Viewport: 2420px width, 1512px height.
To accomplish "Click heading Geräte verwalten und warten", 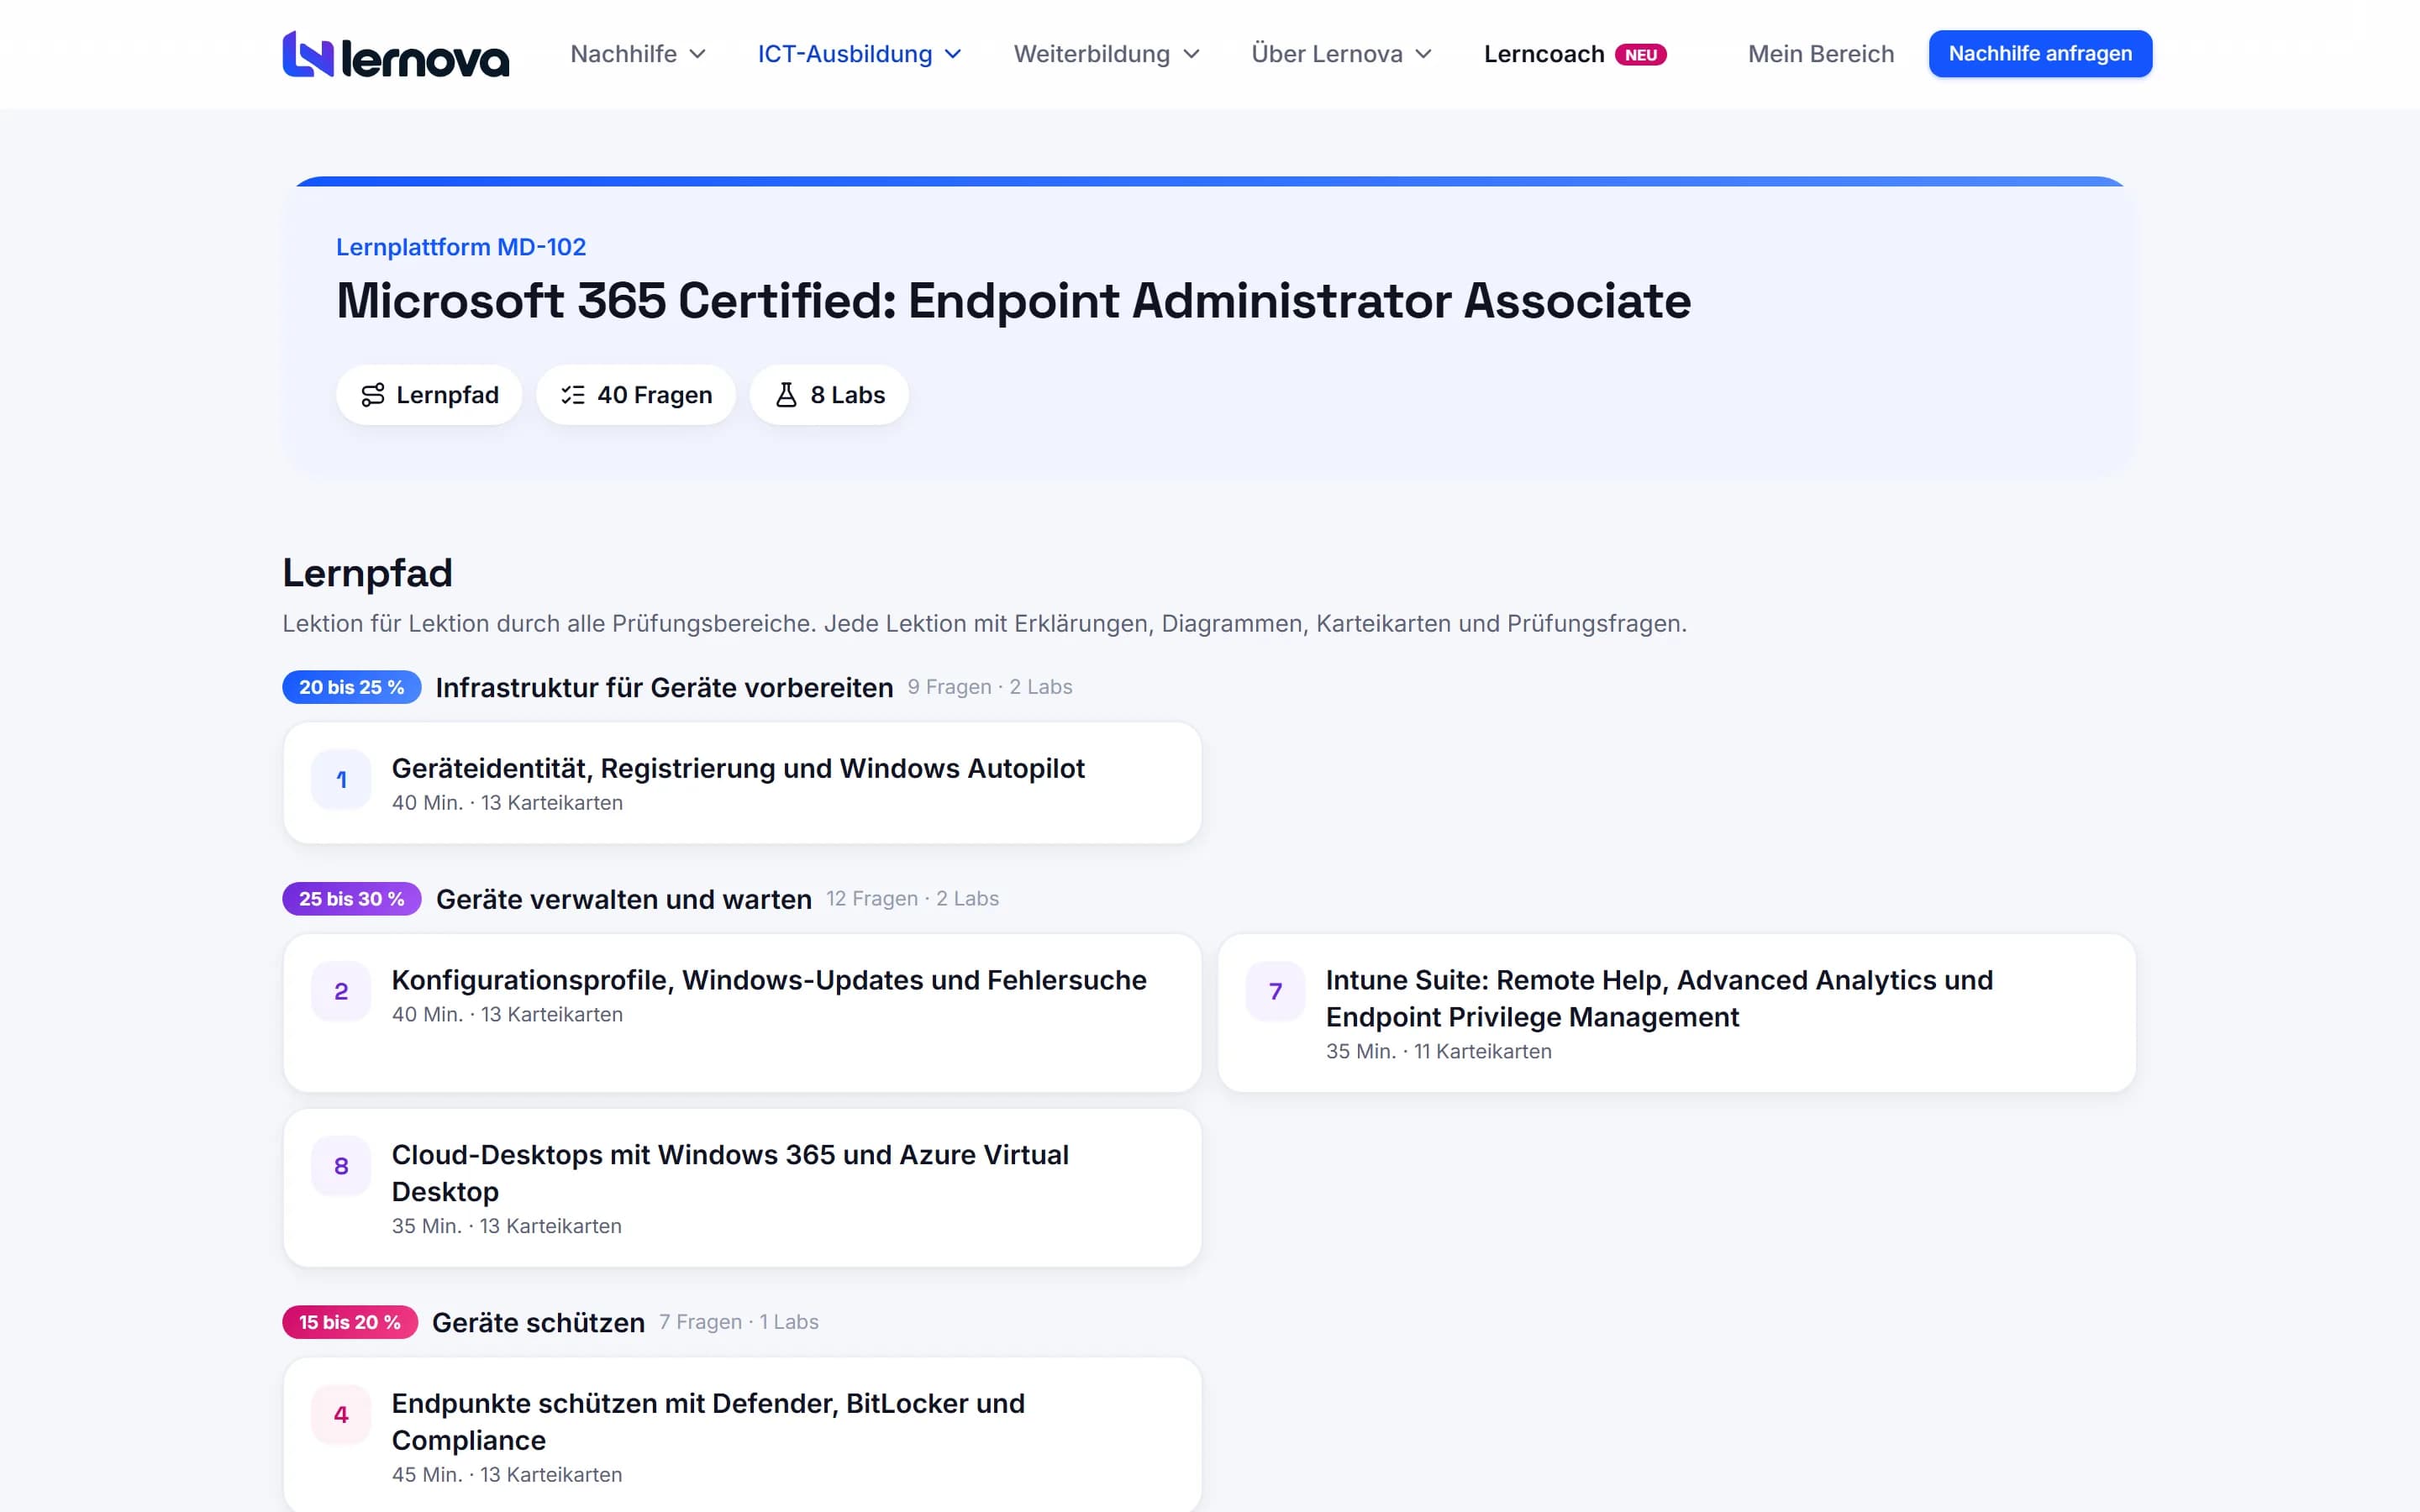I will click(624, 900).
